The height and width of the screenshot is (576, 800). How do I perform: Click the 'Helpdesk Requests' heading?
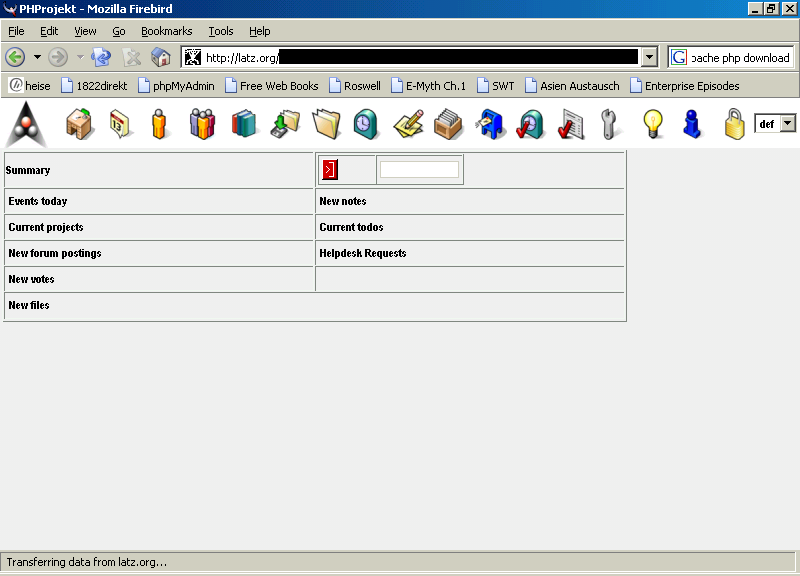click(363, 253)
